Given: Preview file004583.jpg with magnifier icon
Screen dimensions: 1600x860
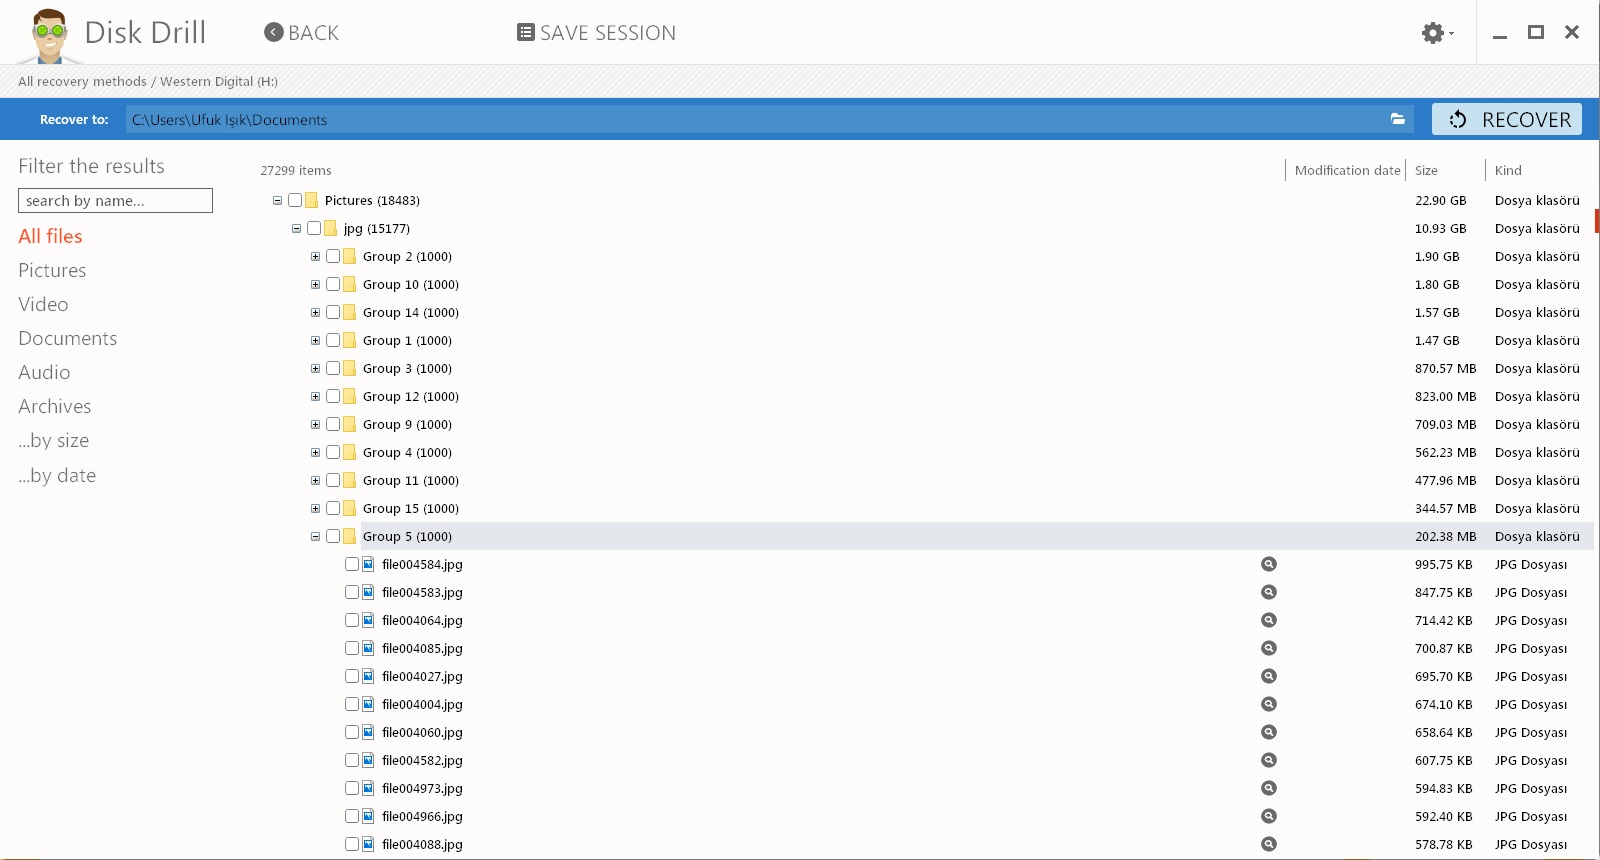Looking at the screenshot, I should [1269, 592].
